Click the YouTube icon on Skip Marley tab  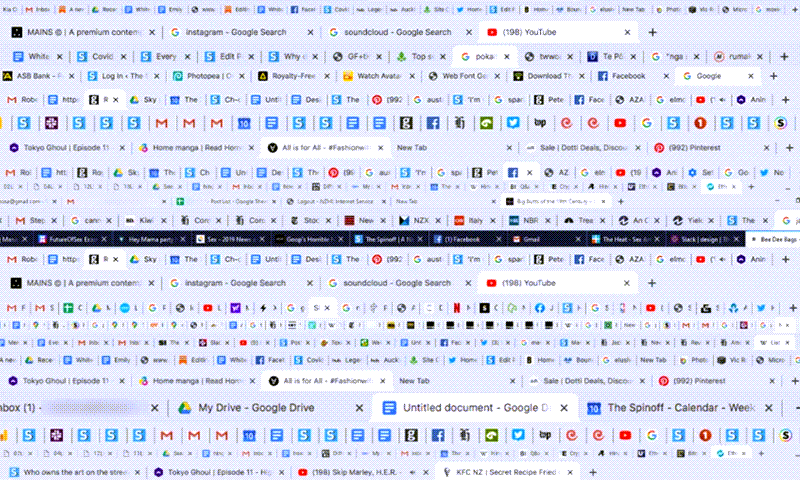[303, 472]
